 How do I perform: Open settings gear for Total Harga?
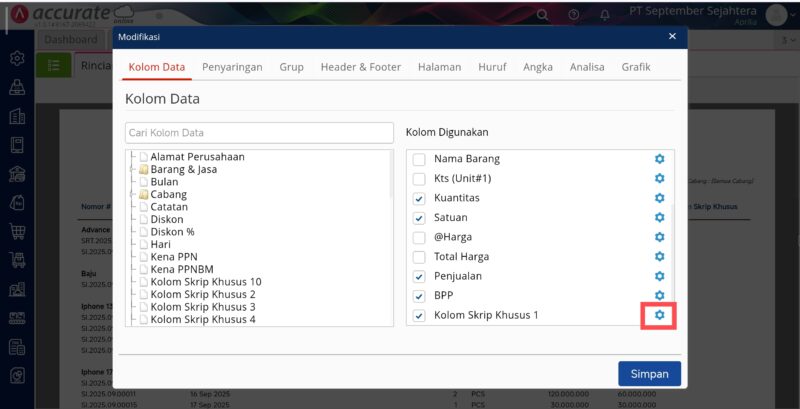point(659,256)
